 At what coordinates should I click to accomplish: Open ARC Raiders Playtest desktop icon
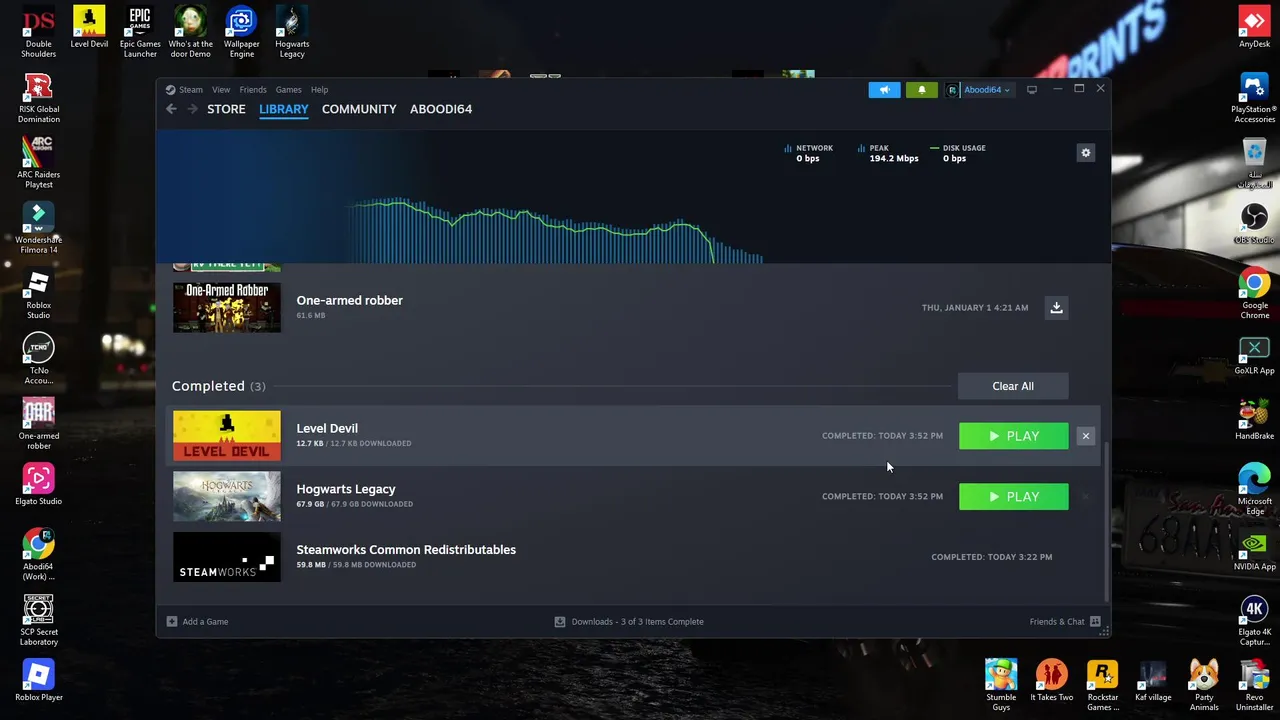pyautogui.click(x=39, y=163)
